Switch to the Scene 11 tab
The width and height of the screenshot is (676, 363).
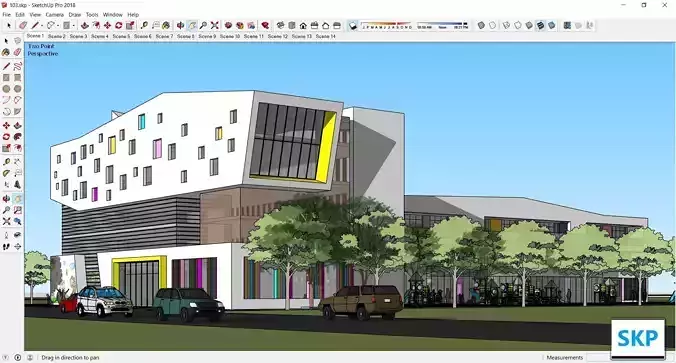point(254,36)
